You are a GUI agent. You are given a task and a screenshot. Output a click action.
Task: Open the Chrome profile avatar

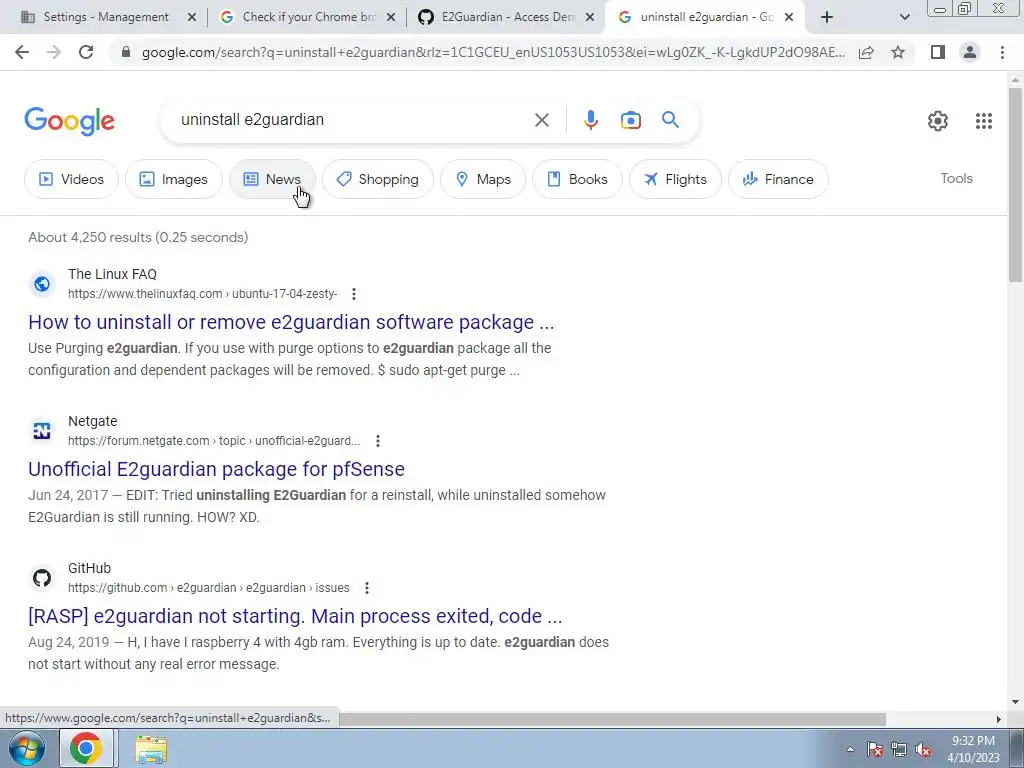click(x=970, y=52)
